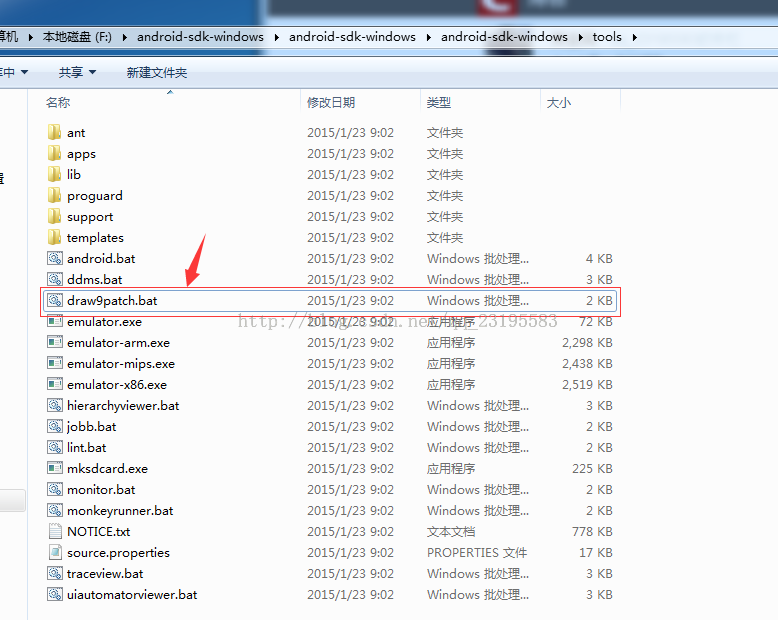Expand the arrow after second android-sdk-windows breadcrumb
778x620 pixels.
point(429,37)
